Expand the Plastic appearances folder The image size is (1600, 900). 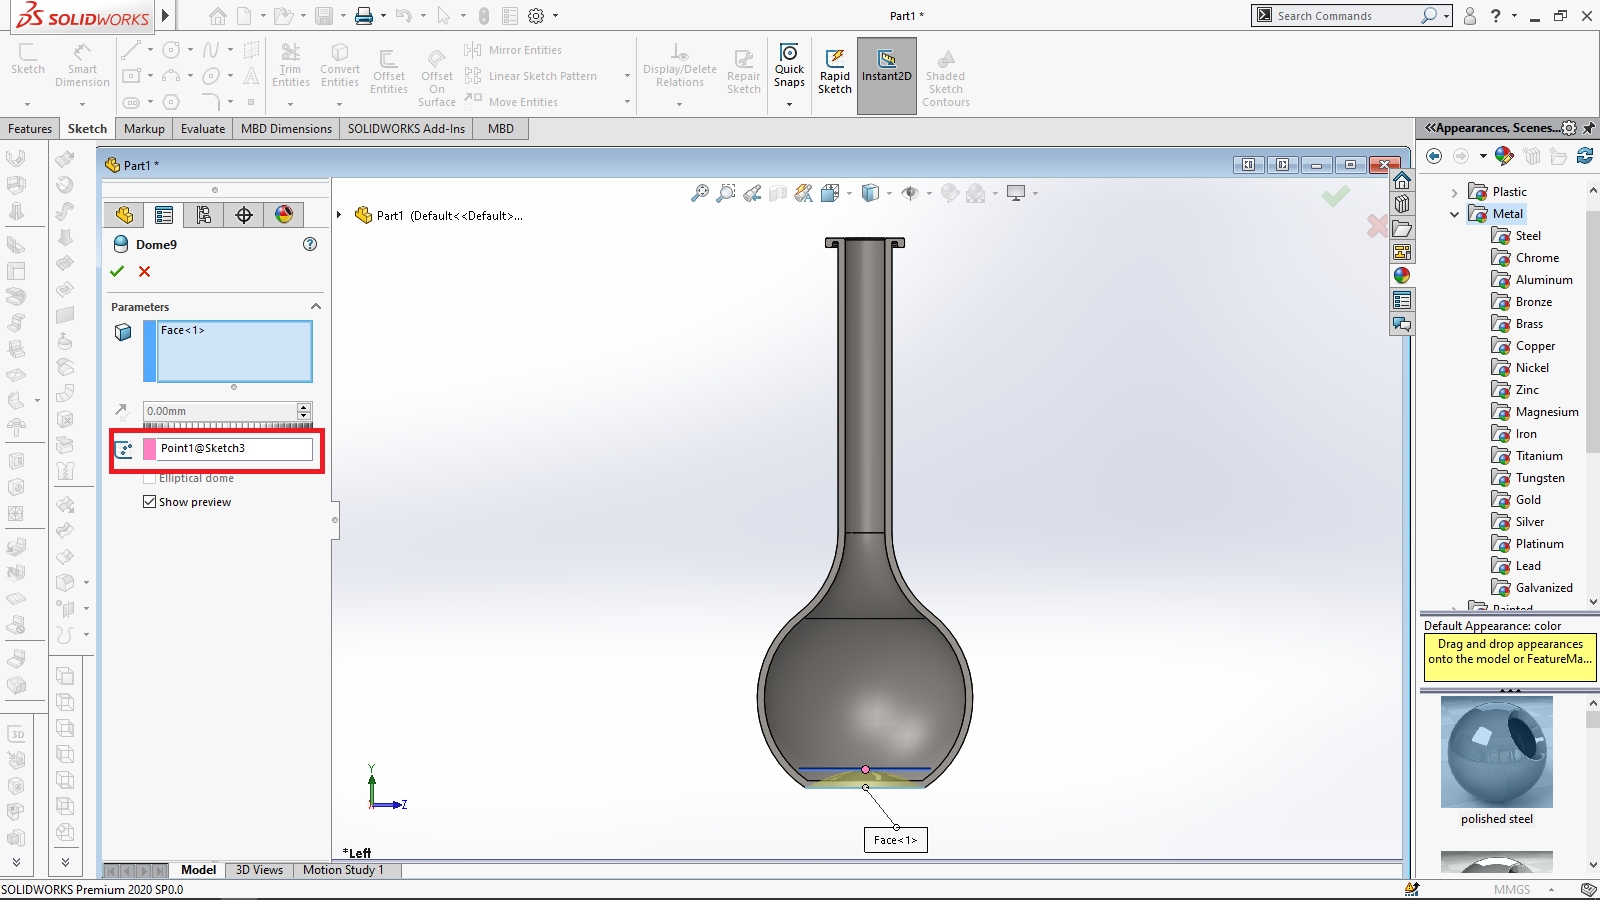pyautogui.click(x=1455, y=192)
